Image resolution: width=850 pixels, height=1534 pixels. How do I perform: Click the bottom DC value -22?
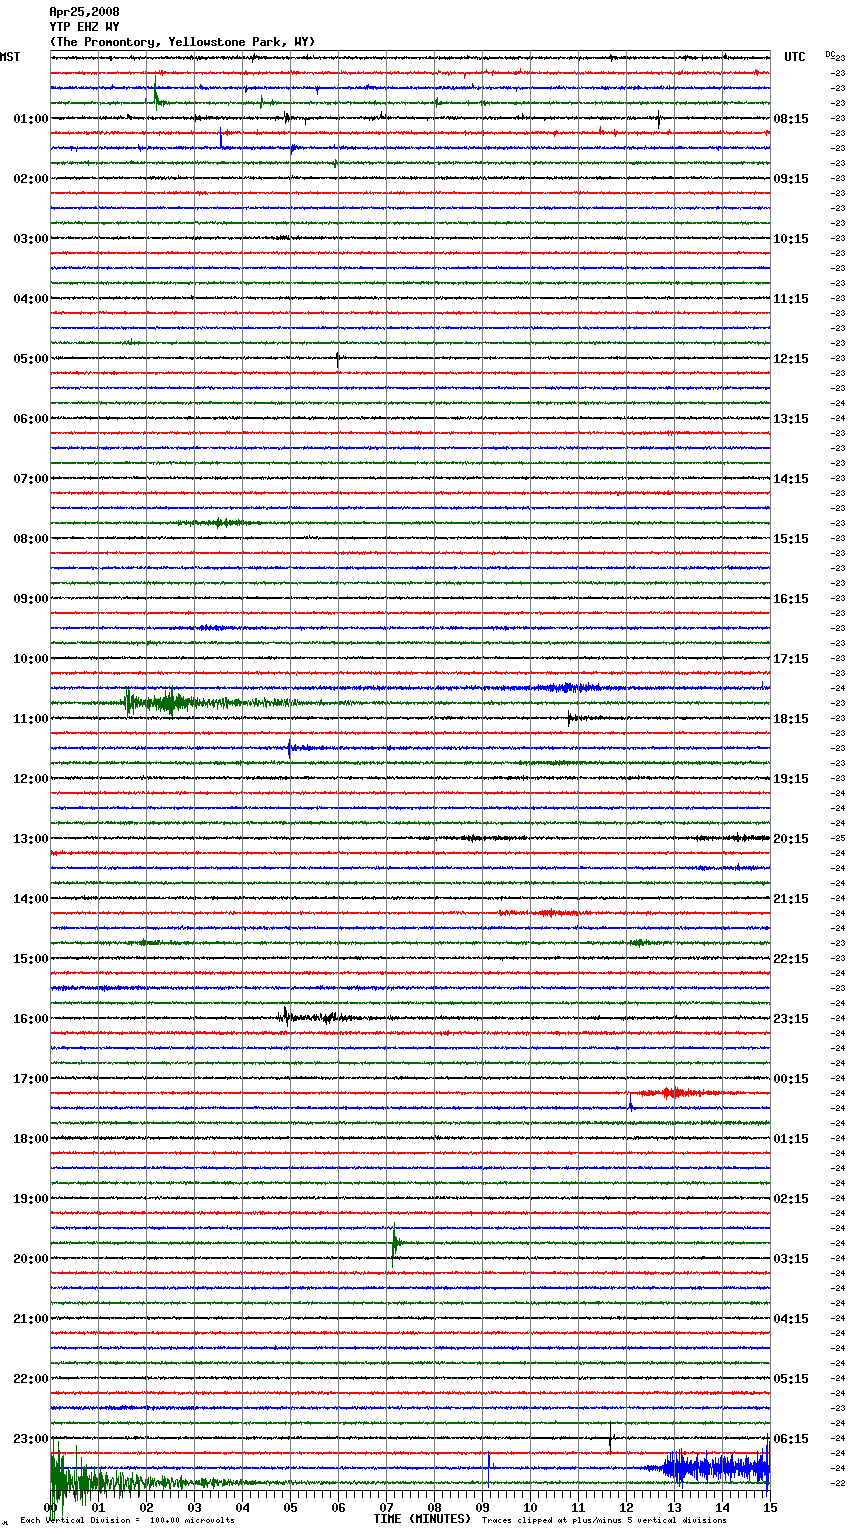838,1484
